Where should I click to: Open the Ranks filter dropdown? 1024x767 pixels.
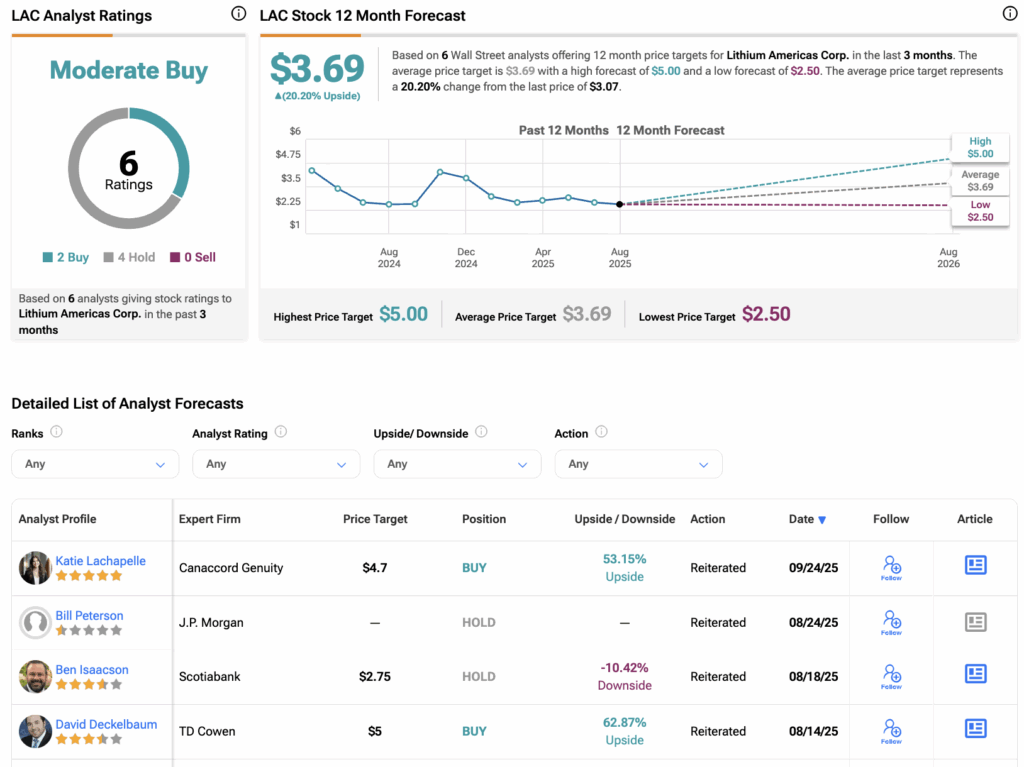[x=95, y=464]
